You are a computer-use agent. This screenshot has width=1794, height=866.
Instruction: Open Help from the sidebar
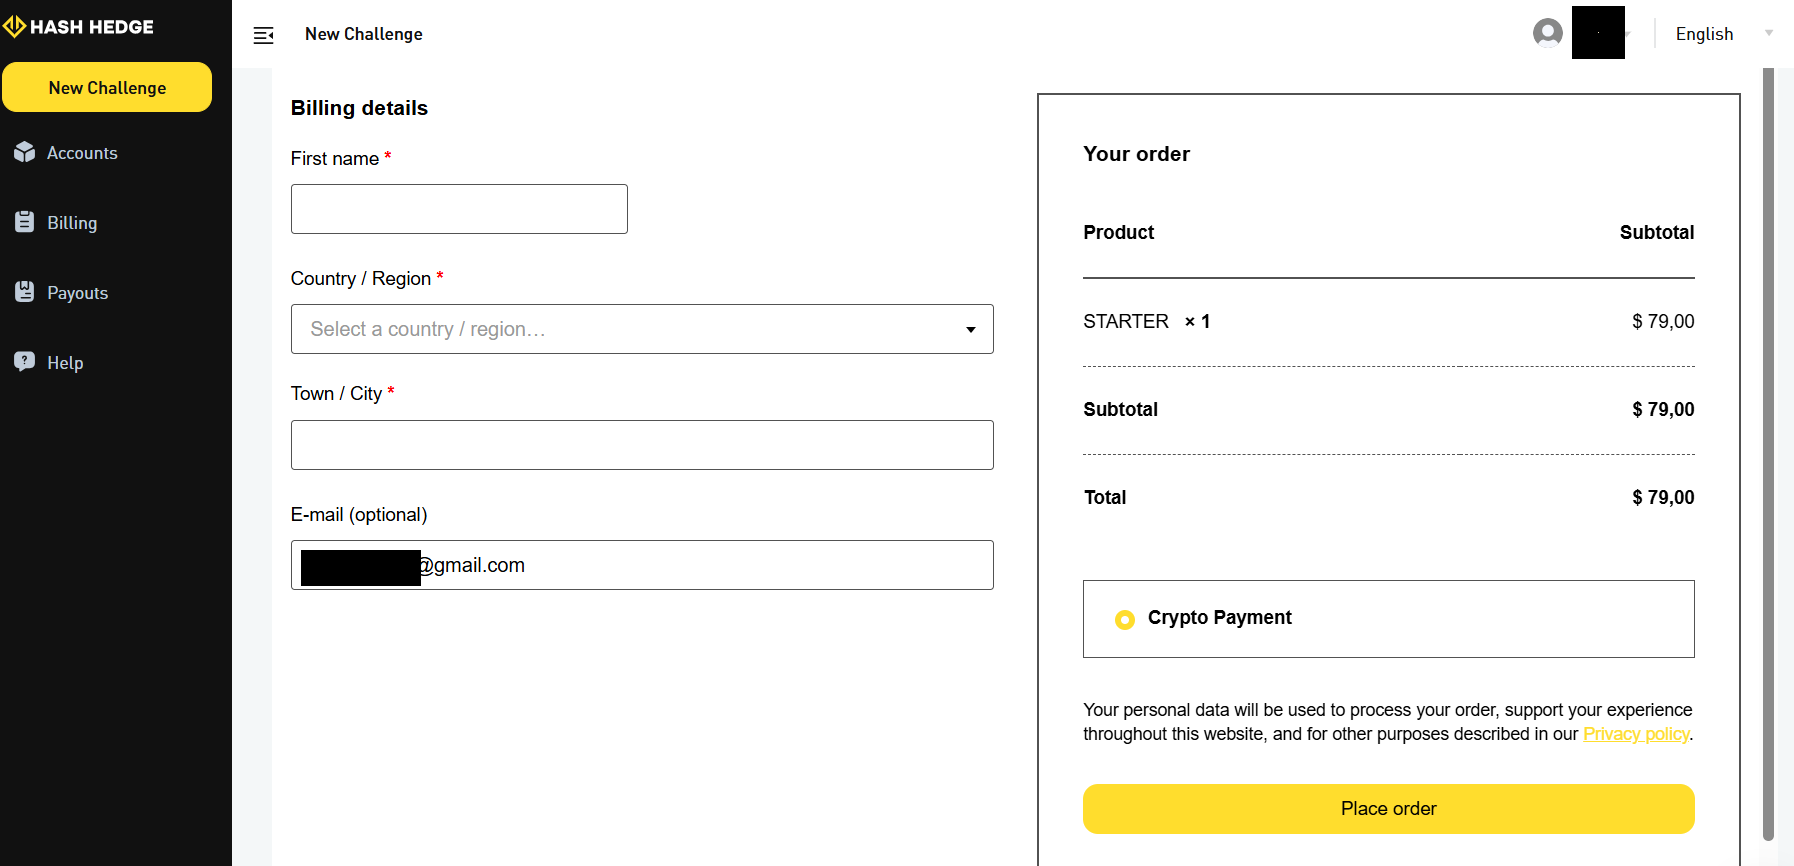65,363
